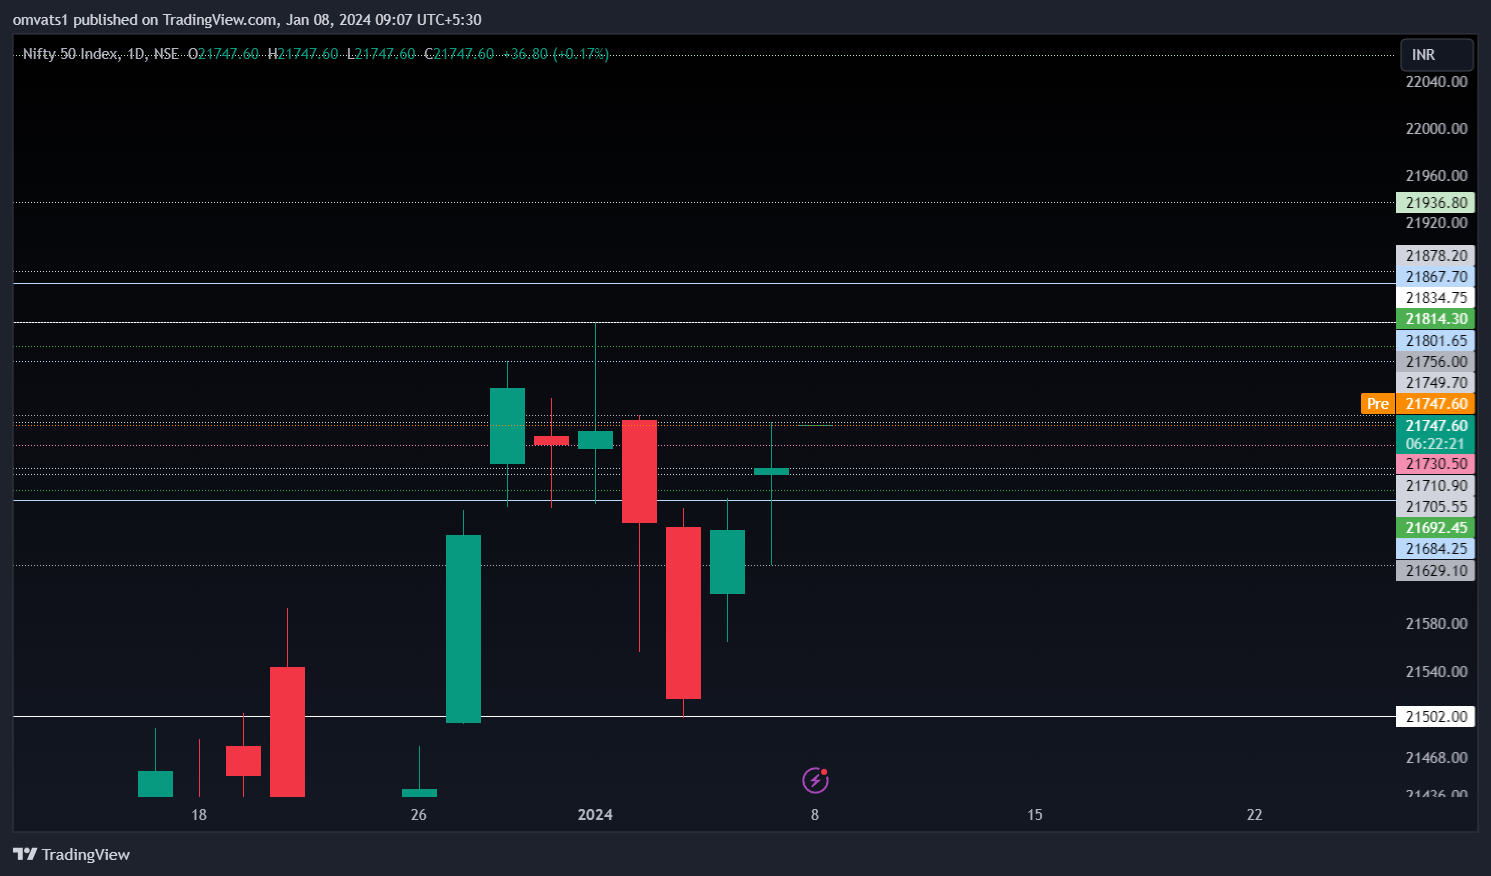
Task: Click the horizontal line at 21502.00
Action: (704, 717)
